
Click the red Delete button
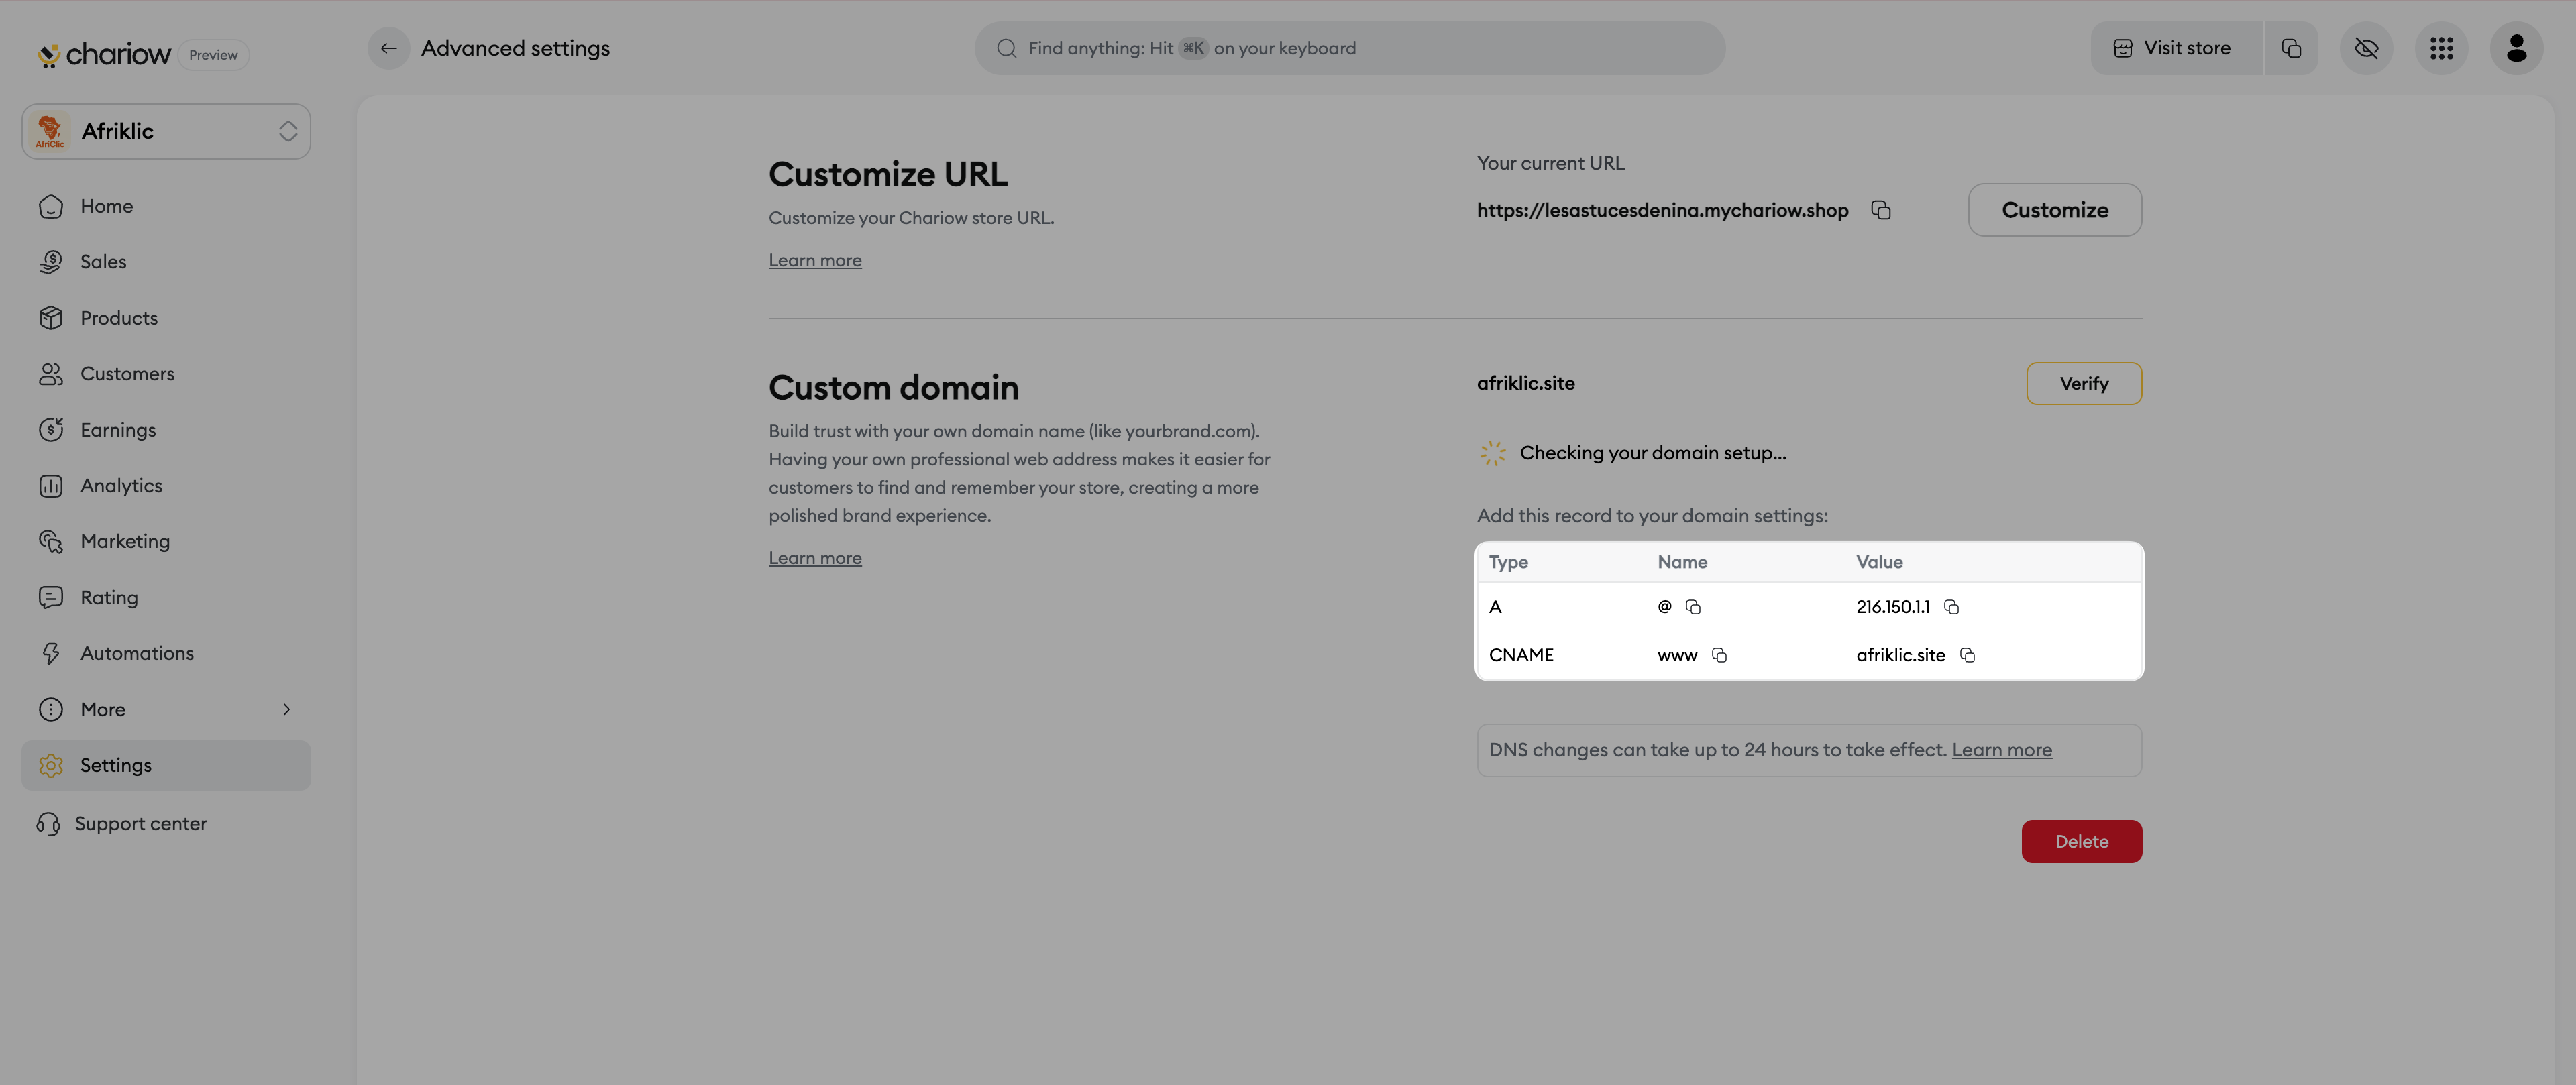[x=2081, y=841]
